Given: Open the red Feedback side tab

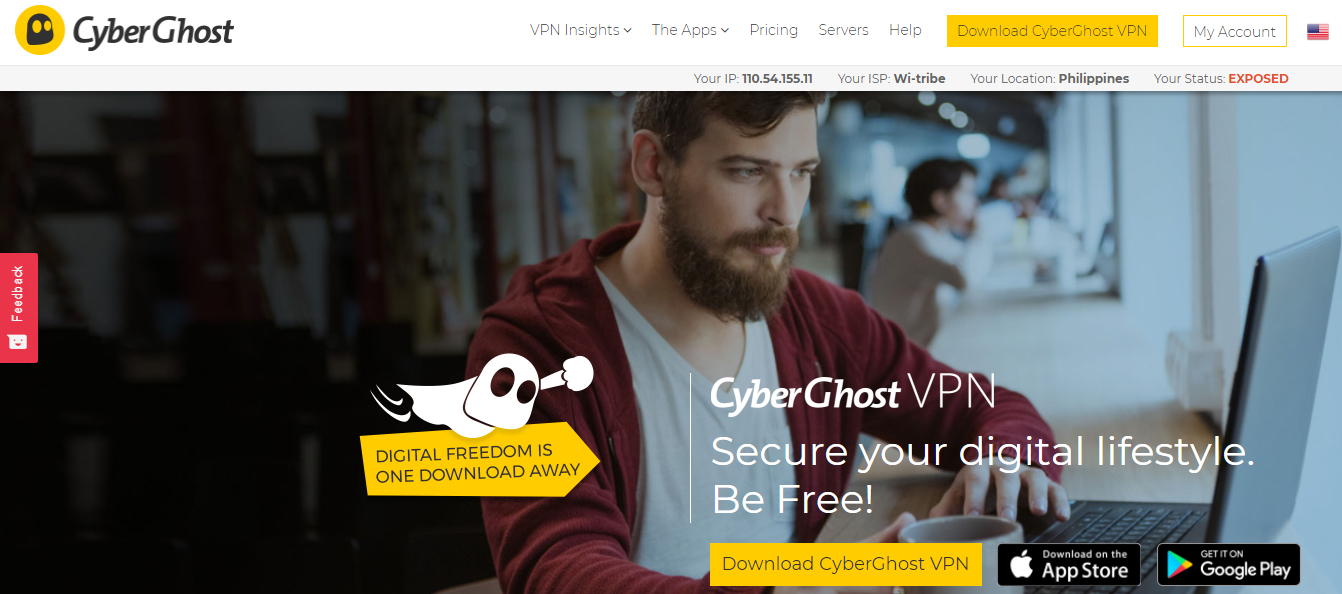Looking at the screenshot, I should click(19, 308).
